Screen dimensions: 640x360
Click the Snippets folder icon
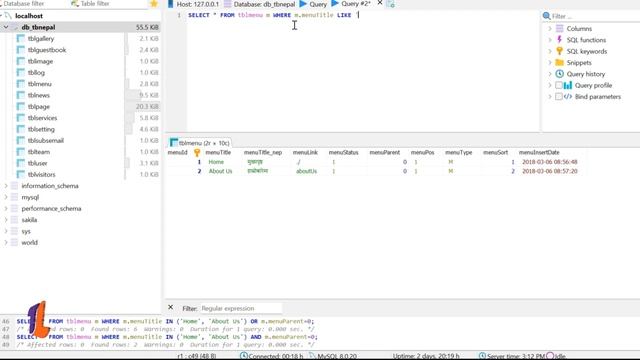tap(560, 62)
